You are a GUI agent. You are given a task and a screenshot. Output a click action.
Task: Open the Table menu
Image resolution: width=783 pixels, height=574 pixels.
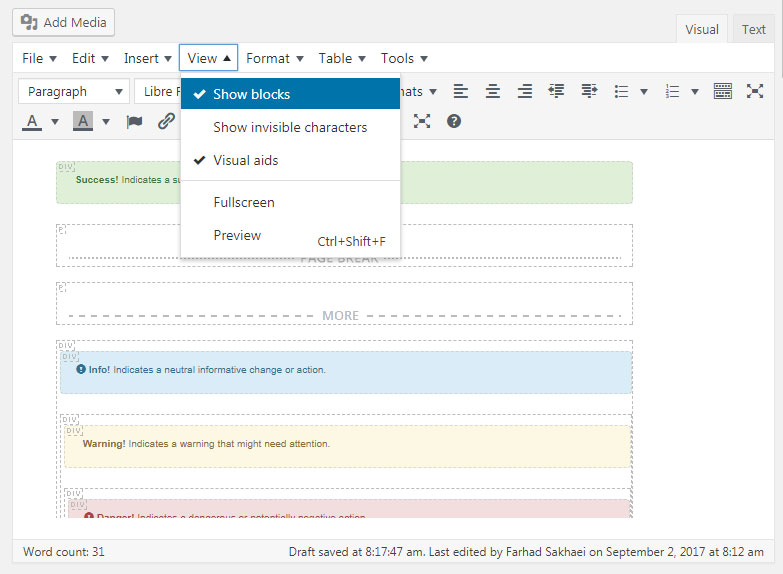click(x=342, y=58)
